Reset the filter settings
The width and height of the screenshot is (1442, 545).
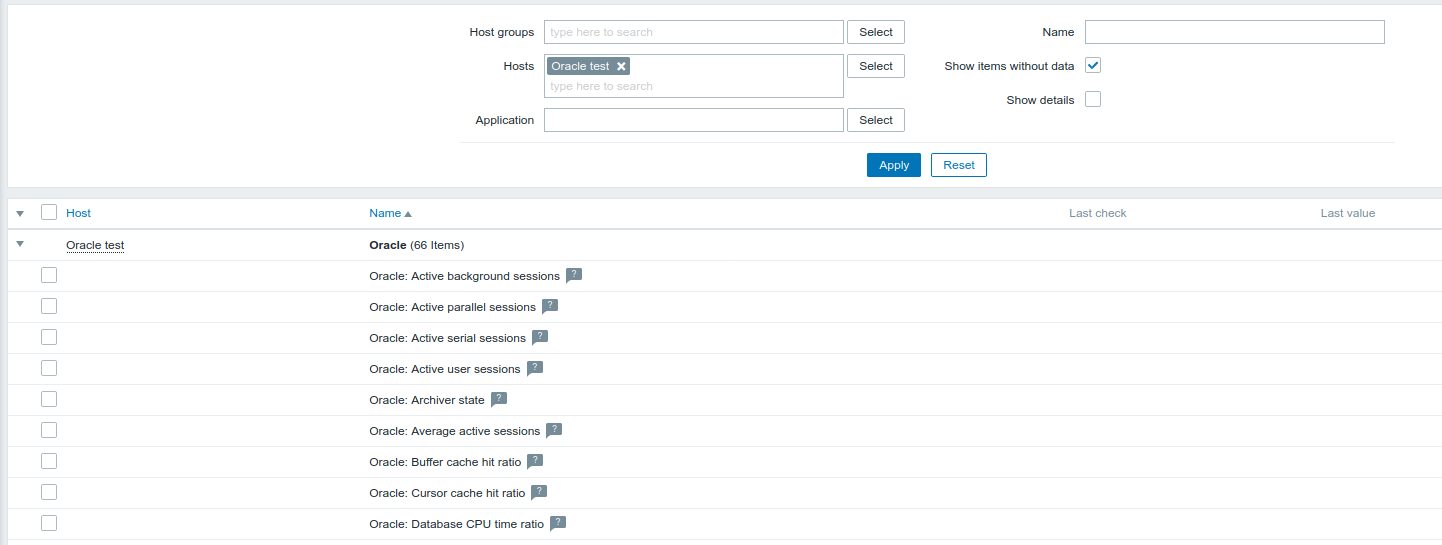click(x=958, y=165)
